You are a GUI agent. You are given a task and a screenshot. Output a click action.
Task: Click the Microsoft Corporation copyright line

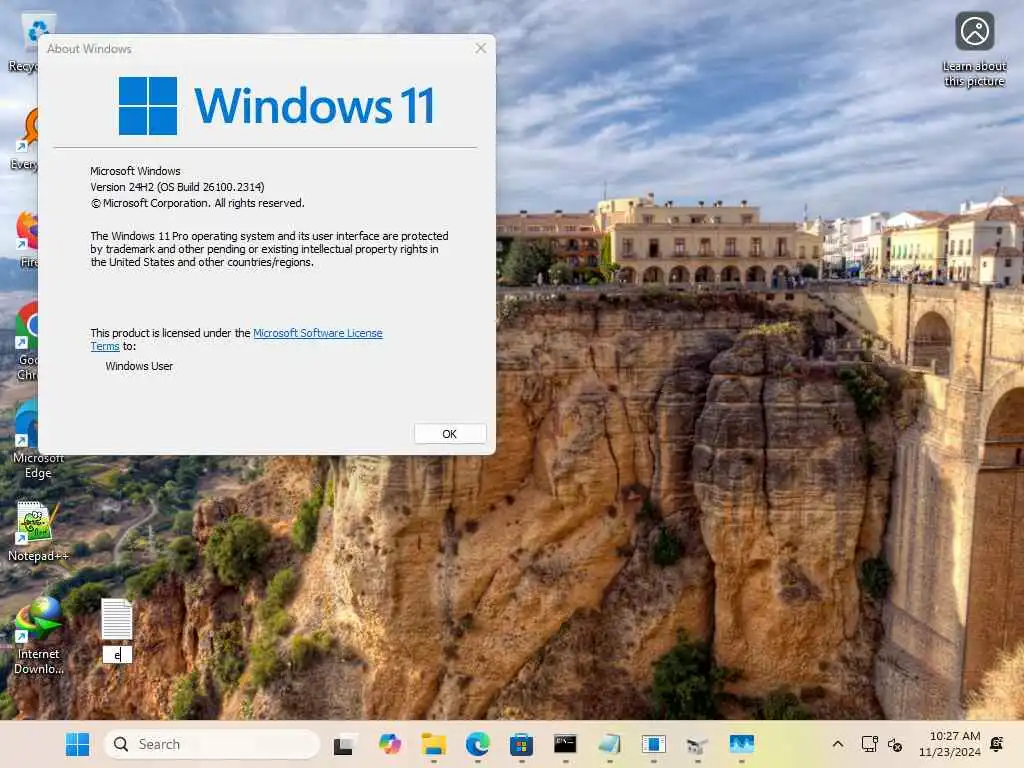(197, 203)
